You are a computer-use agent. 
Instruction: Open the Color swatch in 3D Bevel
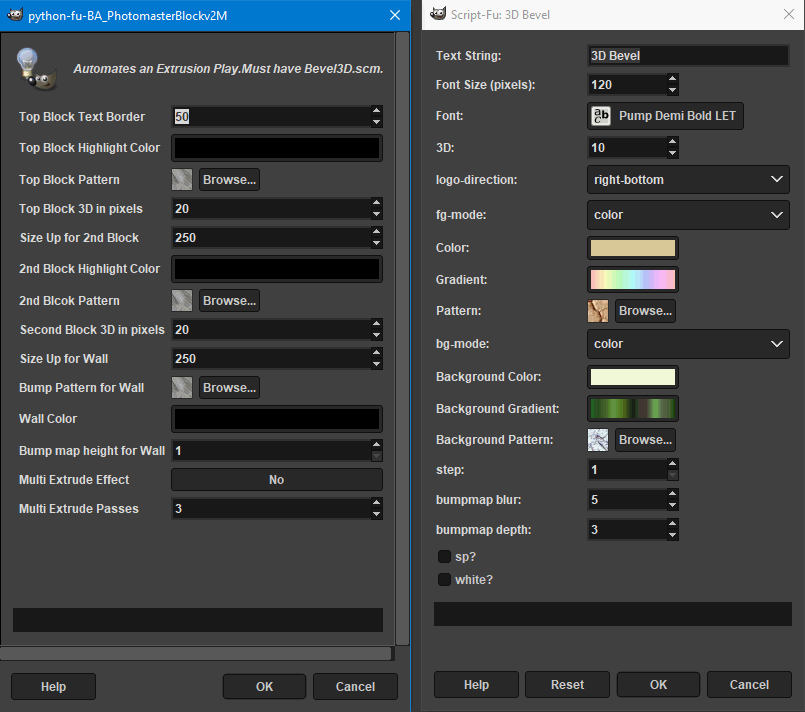[632, 248]
